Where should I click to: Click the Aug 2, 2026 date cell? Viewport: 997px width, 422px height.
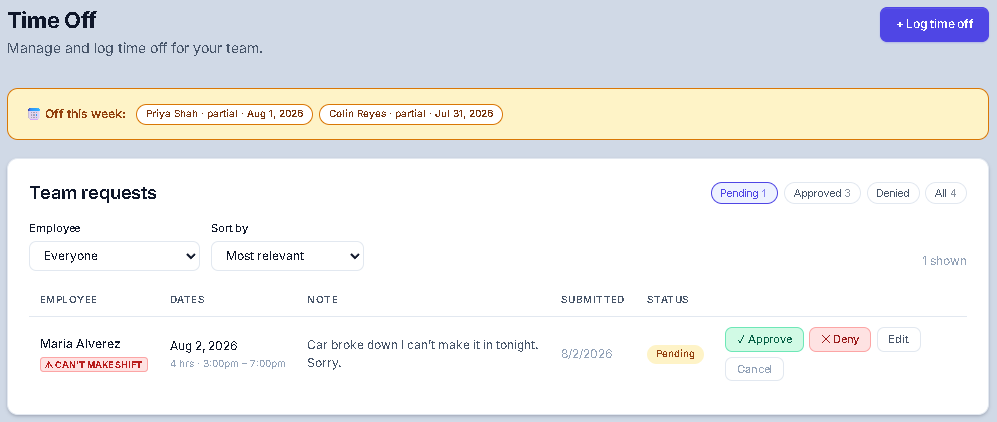[x=203, y=346]
